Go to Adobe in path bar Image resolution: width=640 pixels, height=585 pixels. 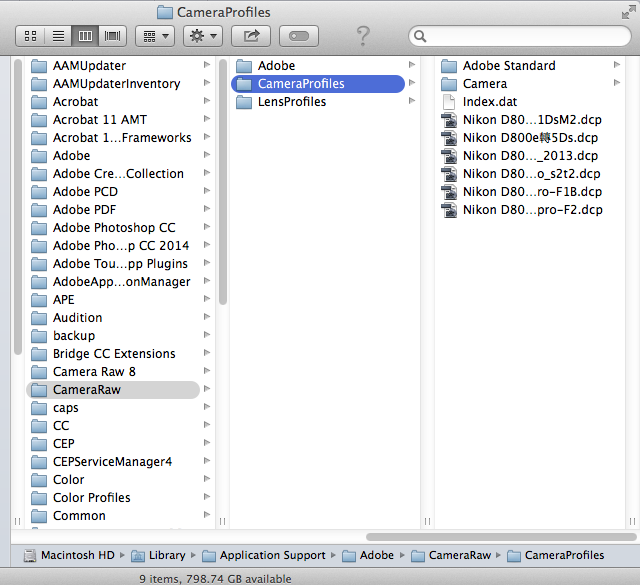(x=368, y=555)
